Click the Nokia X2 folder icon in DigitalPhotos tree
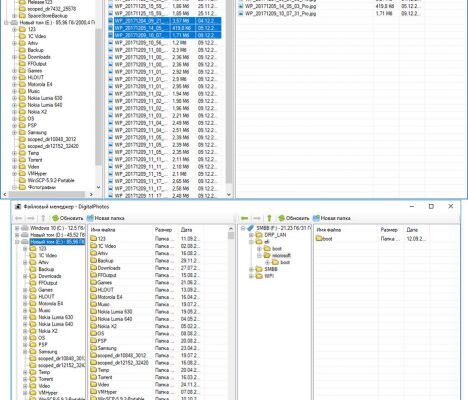468x400 pixels. (x=33, y=331)
